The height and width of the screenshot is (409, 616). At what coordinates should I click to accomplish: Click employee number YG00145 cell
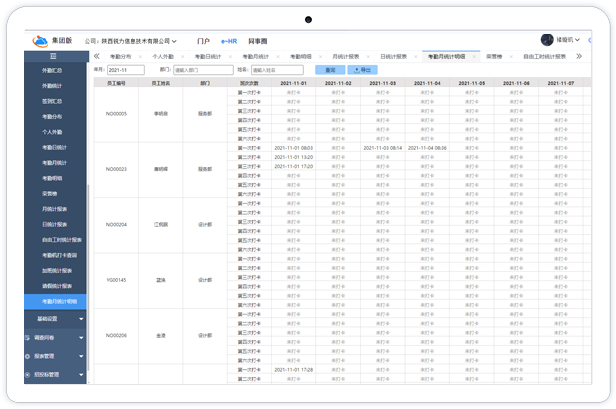click(116, 280)
